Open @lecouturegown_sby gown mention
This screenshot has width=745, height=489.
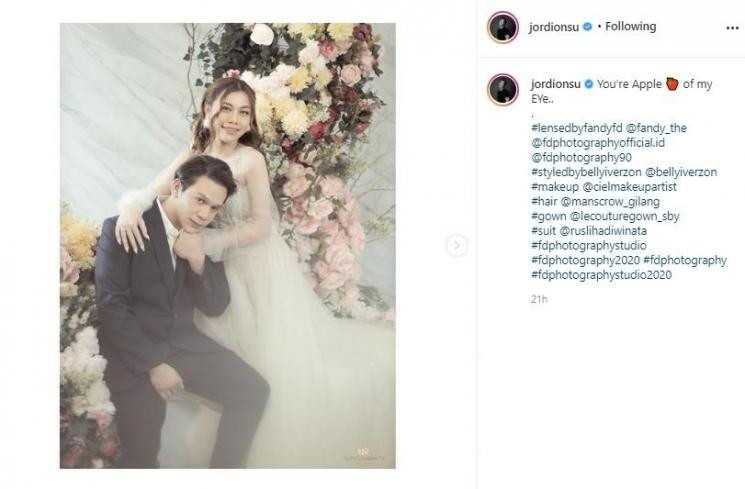click(x=624, y=216)
